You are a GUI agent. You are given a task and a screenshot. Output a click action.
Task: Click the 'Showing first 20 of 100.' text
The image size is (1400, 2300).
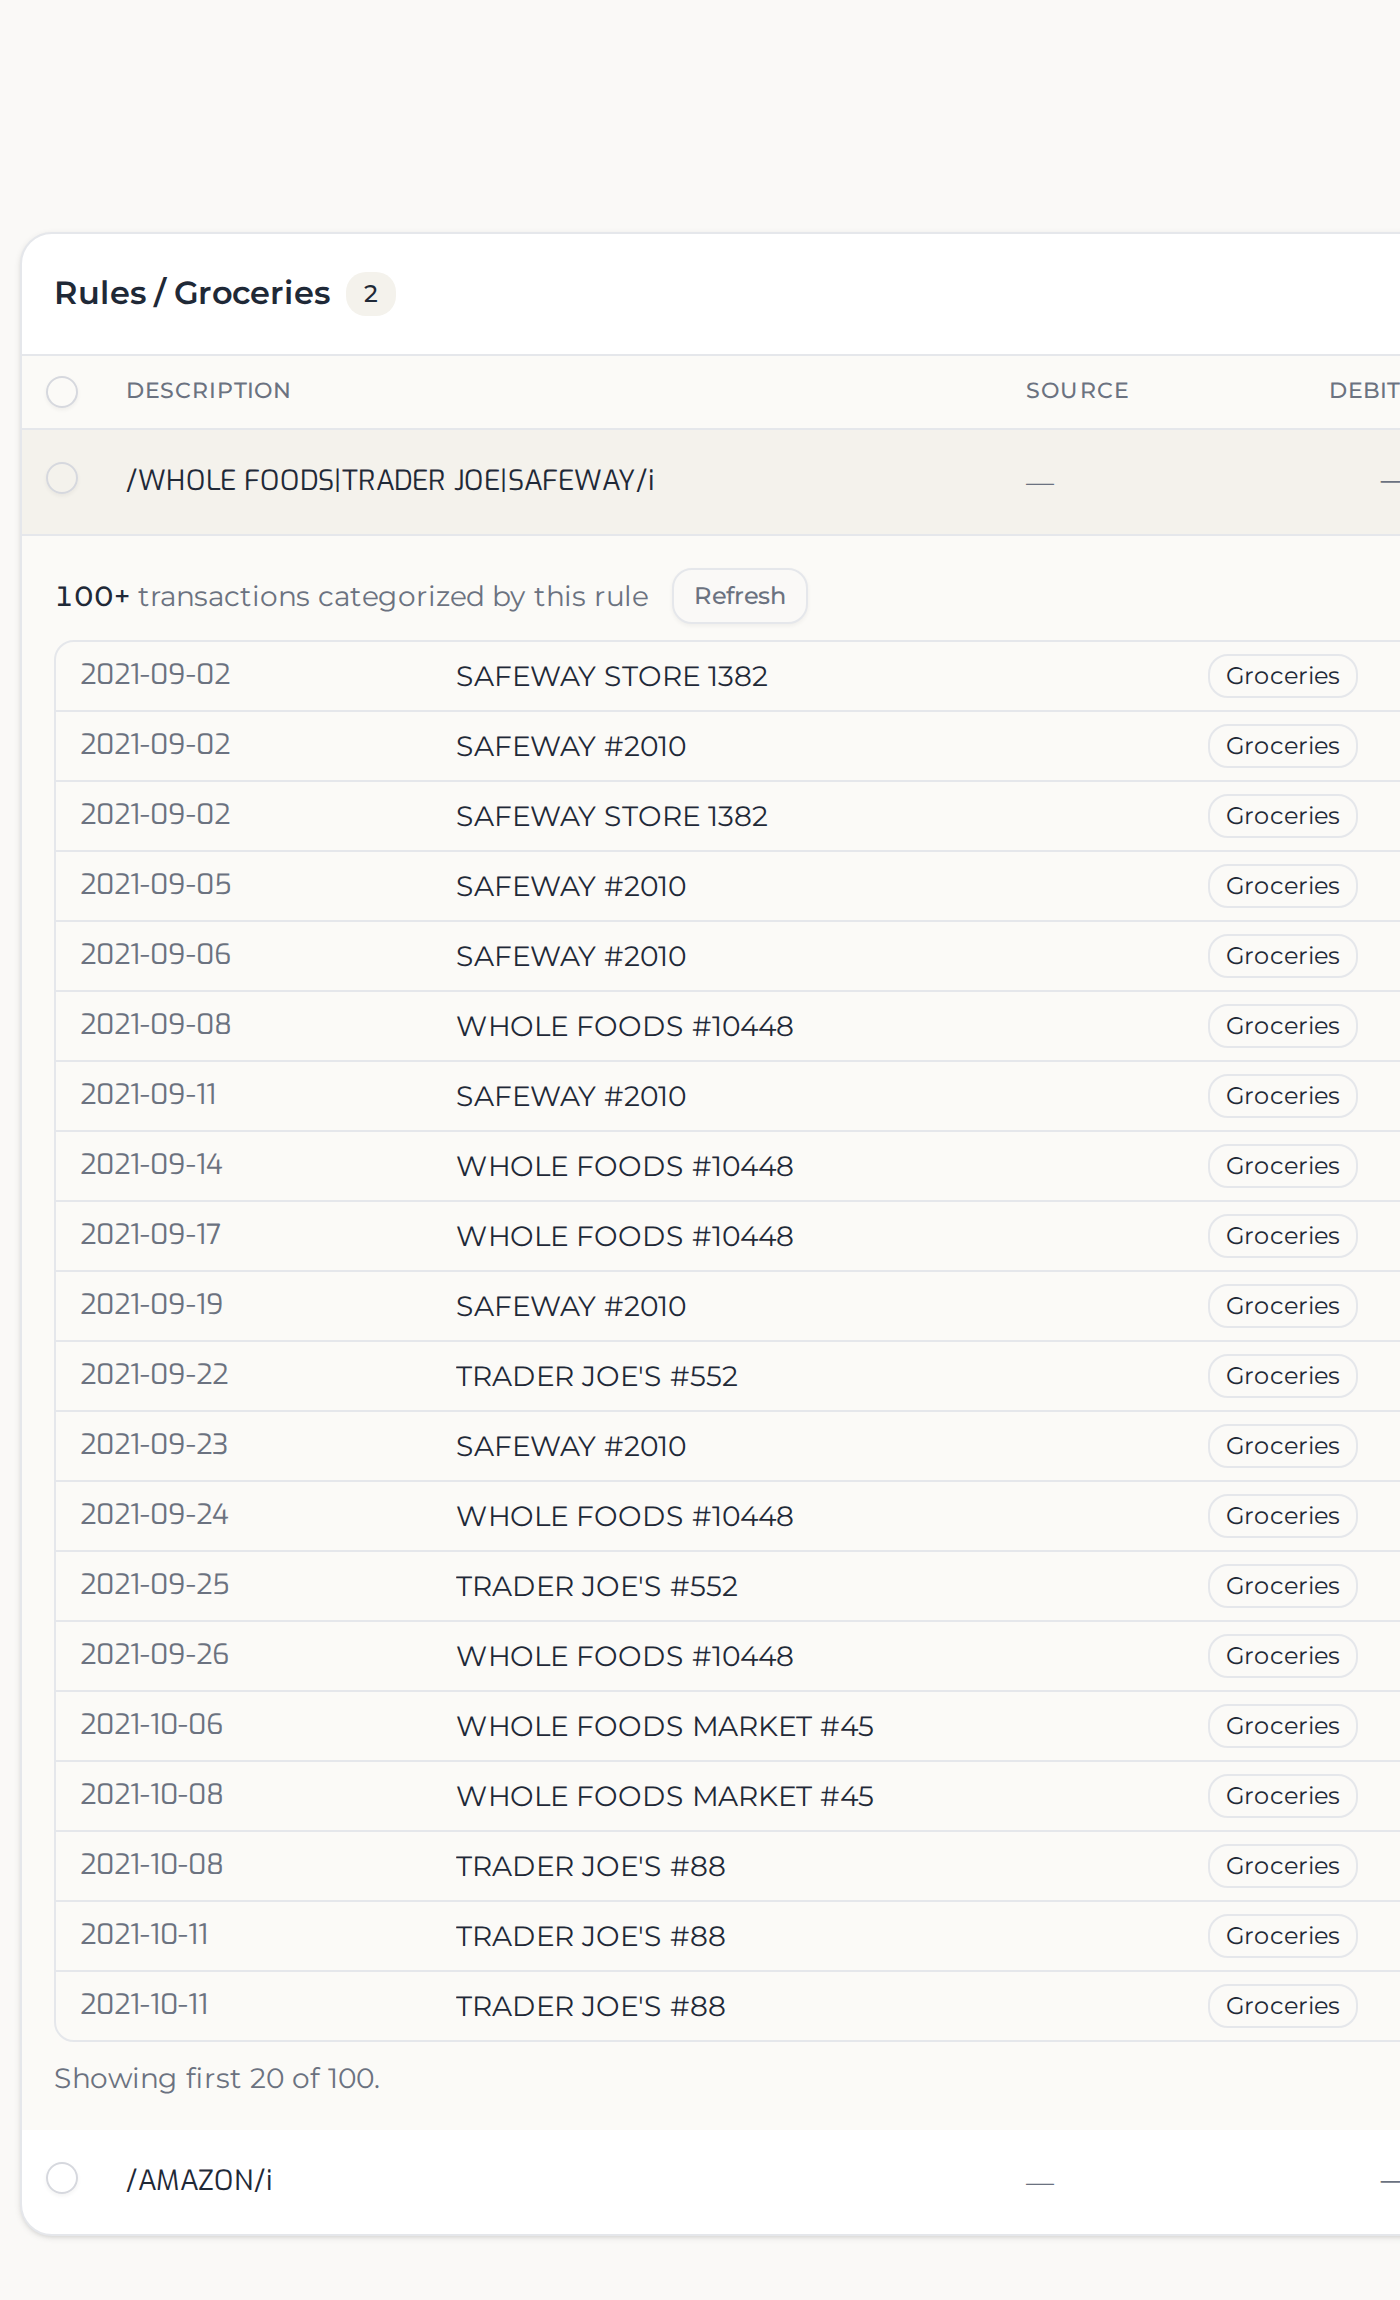pos(217,2079)
